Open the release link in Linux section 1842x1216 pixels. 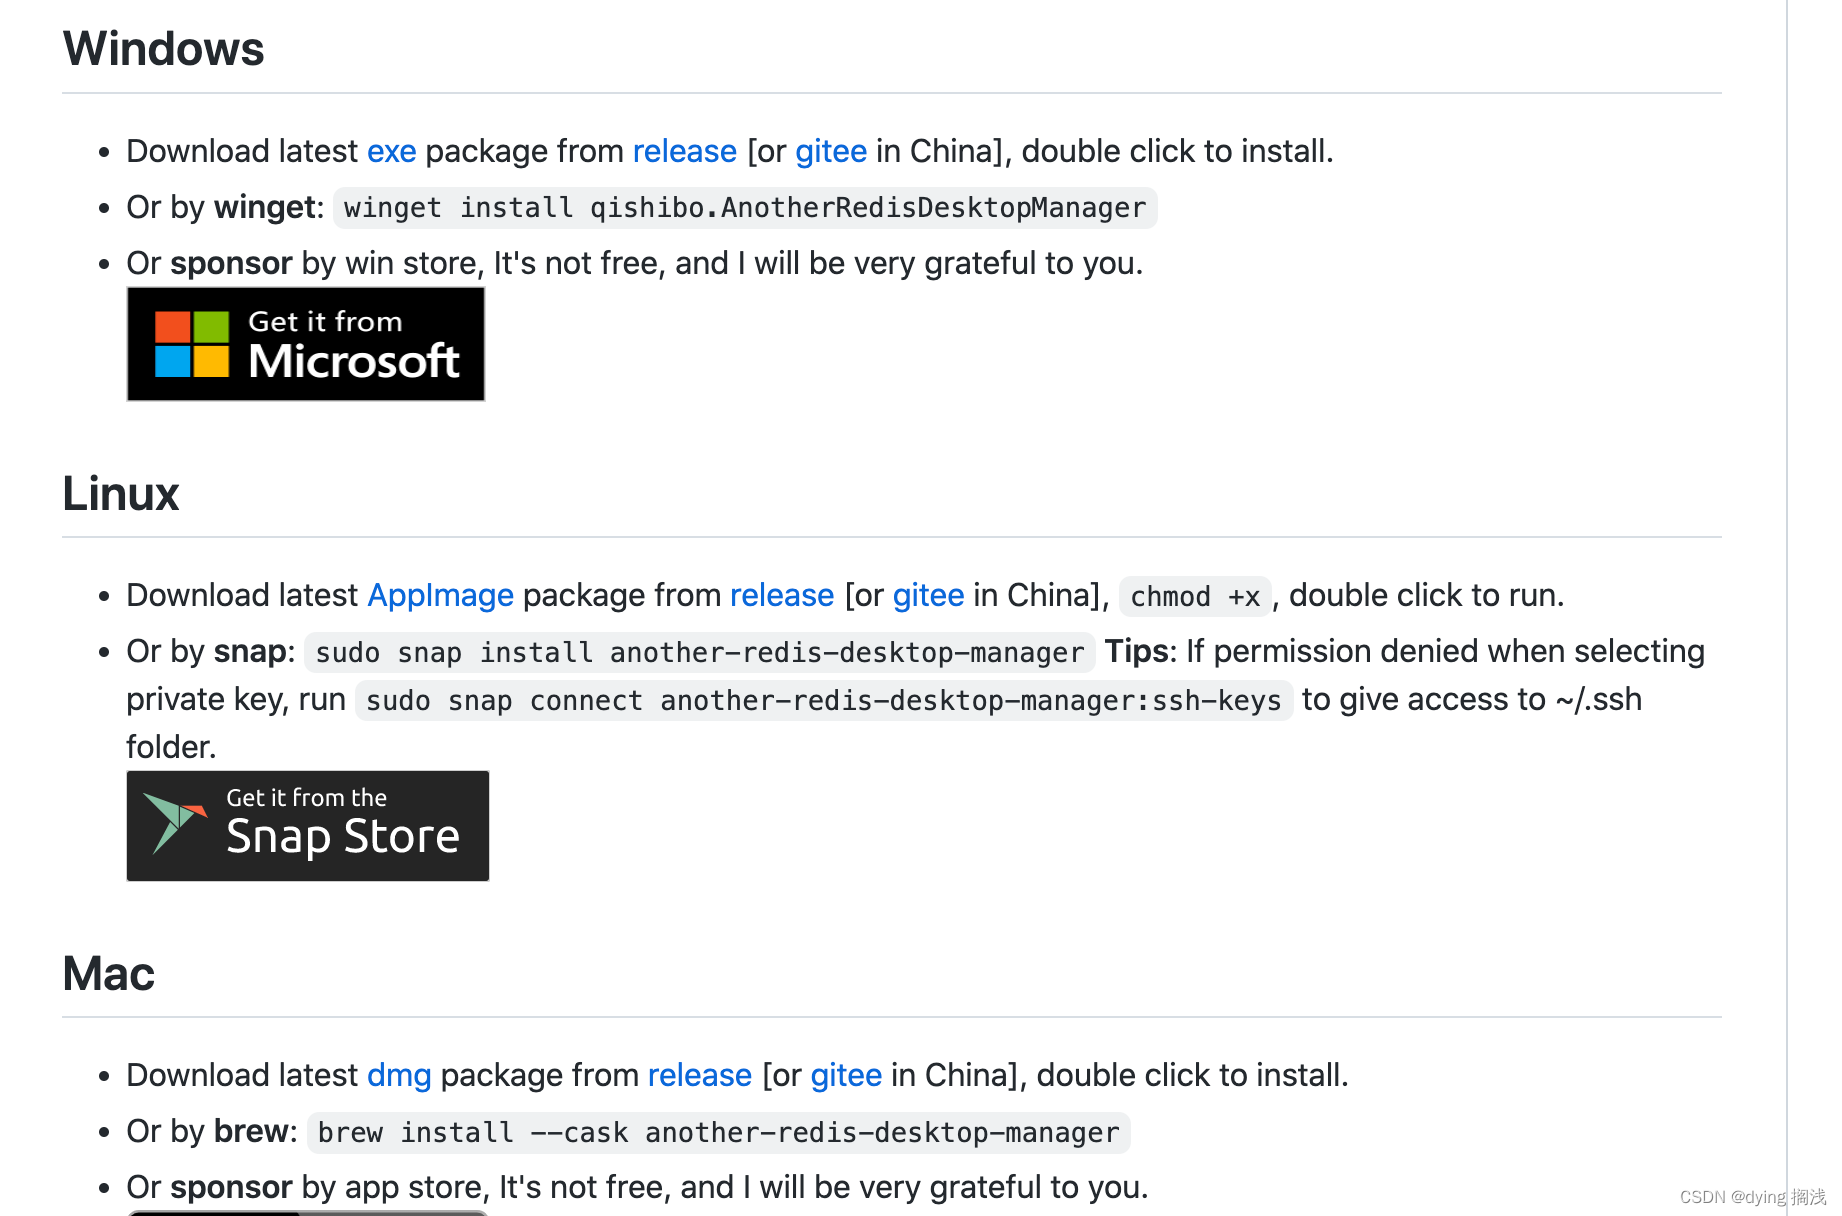click(781, 596)
